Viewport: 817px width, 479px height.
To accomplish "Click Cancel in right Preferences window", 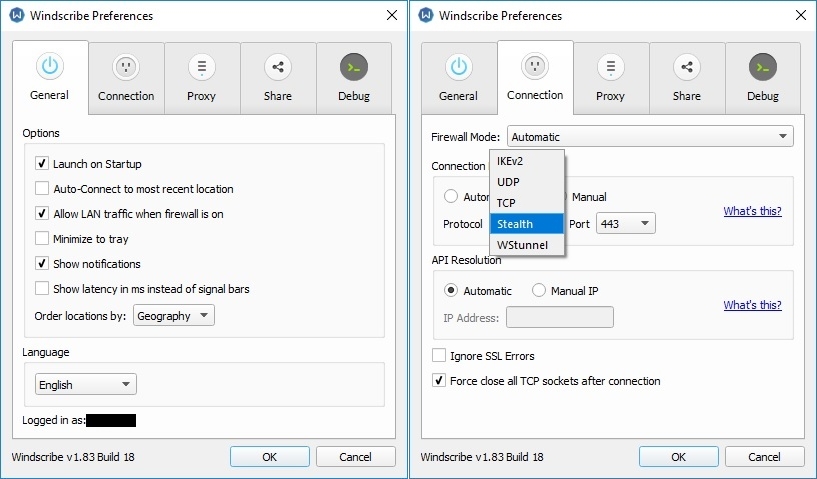I will pos(764,457).
